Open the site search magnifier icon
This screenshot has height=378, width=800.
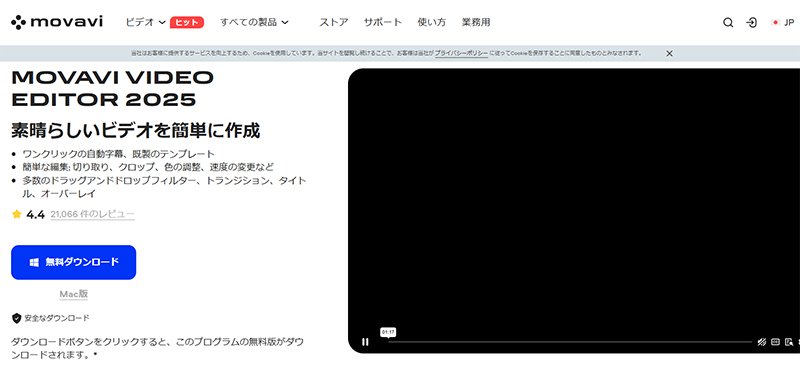[x=728, y=22]
